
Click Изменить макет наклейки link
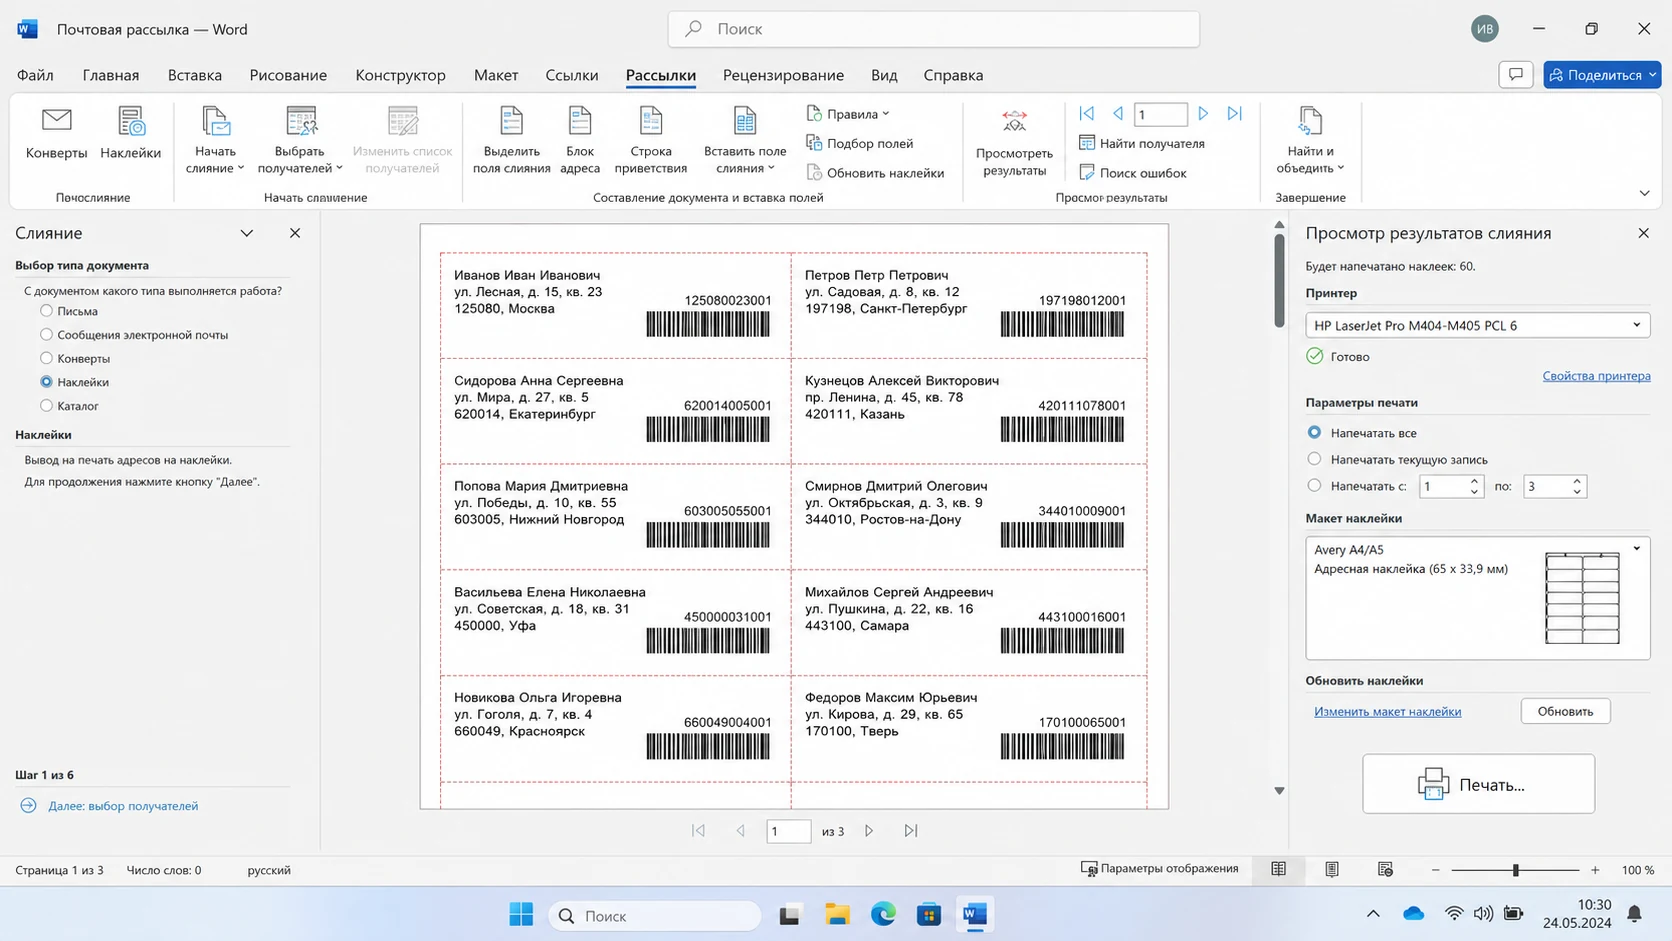point(1387,712)
